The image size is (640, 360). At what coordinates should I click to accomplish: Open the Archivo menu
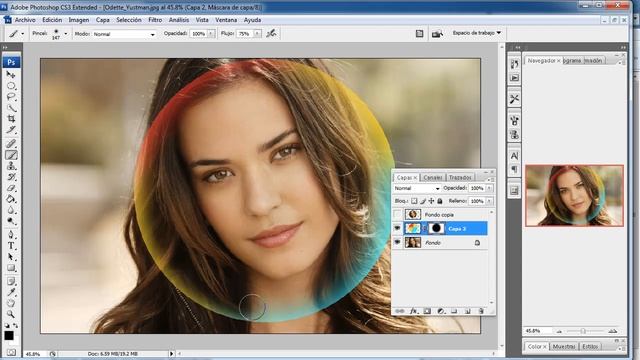25,20
